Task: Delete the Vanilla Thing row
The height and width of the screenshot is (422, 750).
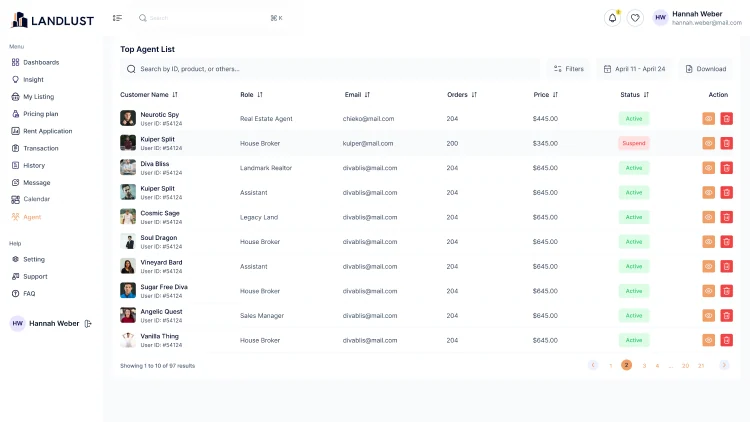Action: [726, 340]
